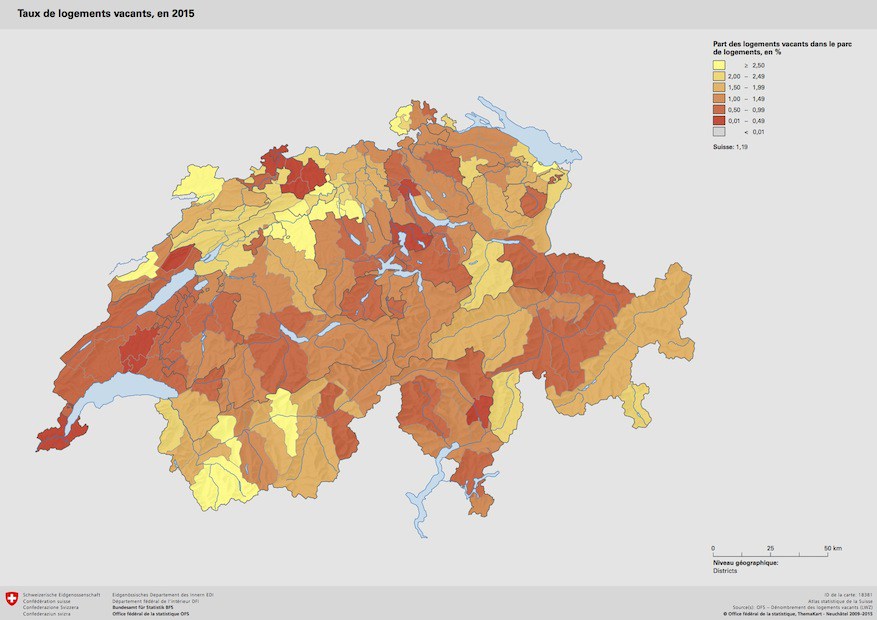Select the ≥ 2,50 yellow legend swatch
Image resolution: width=877 pixels, height=620 pixels.
pyautogui.click(x=719, y=65)
